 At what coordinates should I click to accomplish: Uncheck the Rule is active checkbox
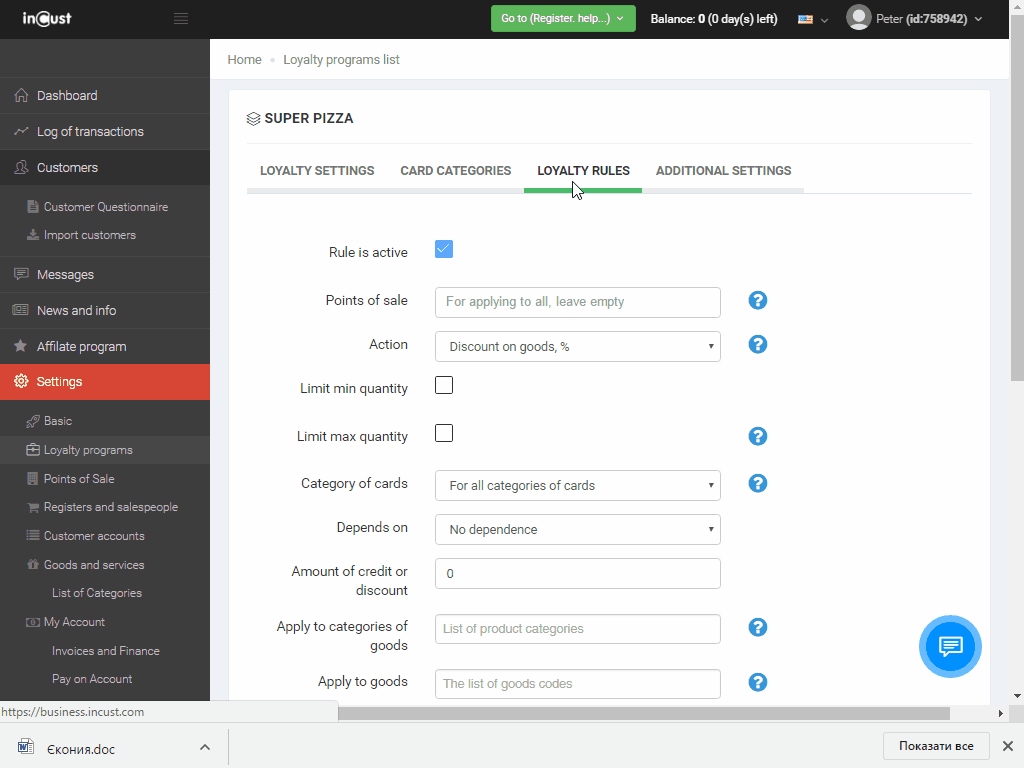point(444,249)
